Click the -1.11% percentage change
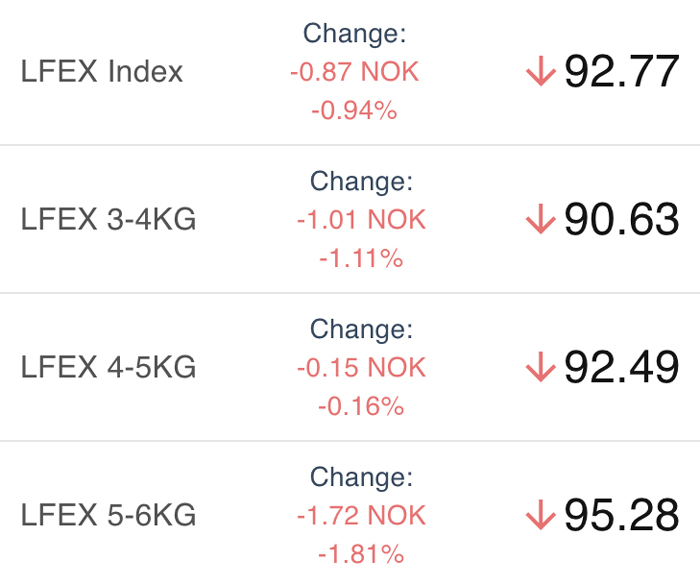The height and width of the screenshot is (585, 700). click(x=361, y=258)
